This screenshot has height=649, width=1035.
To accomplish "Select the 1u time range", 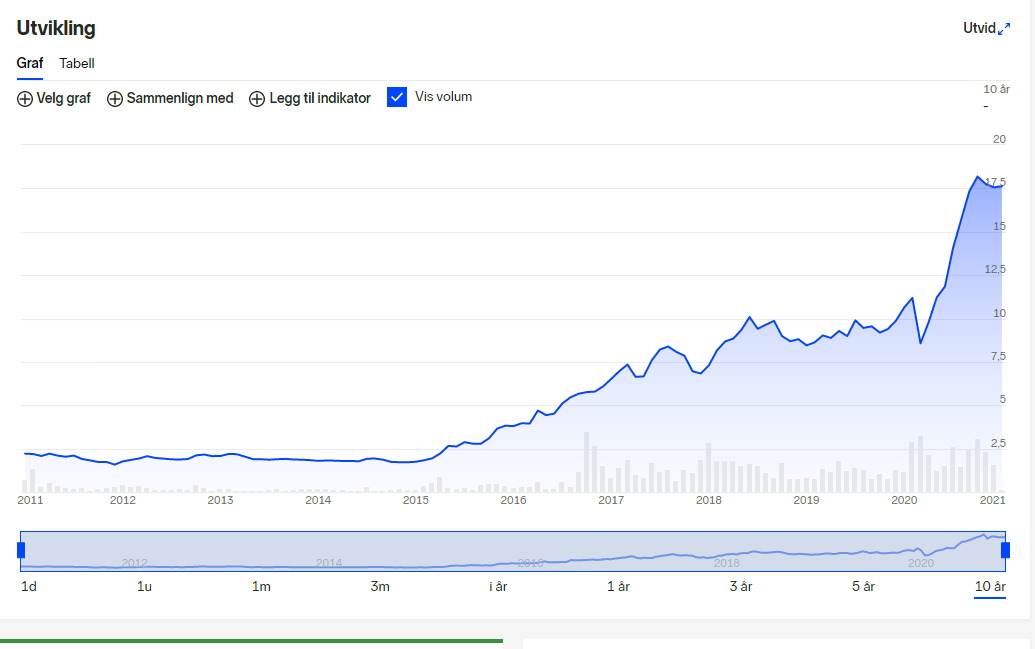I will point(144,586).
